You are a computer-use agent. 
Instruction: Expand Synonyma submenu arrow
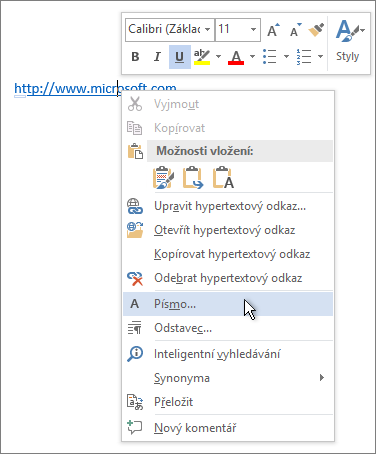[322, 378]
